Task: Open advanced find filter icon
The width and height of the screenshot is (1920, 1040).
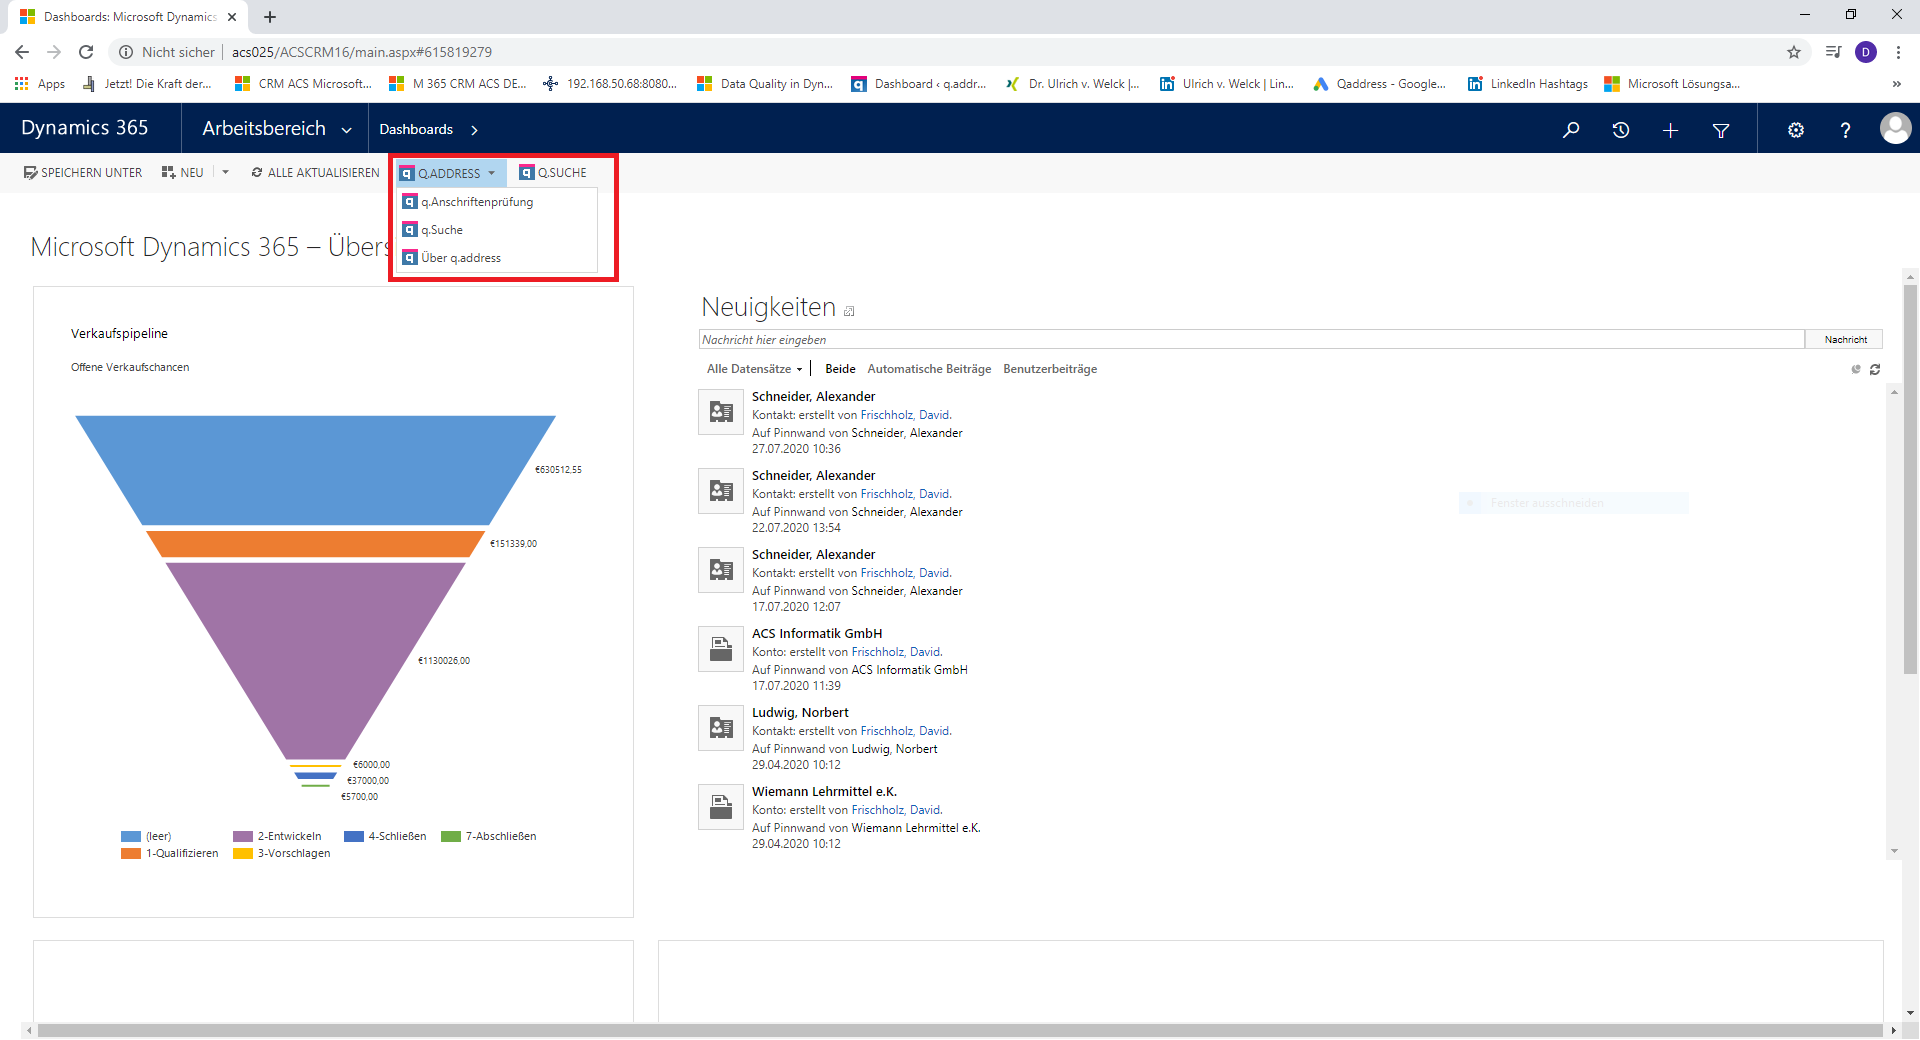Action: coord(1721,130)
